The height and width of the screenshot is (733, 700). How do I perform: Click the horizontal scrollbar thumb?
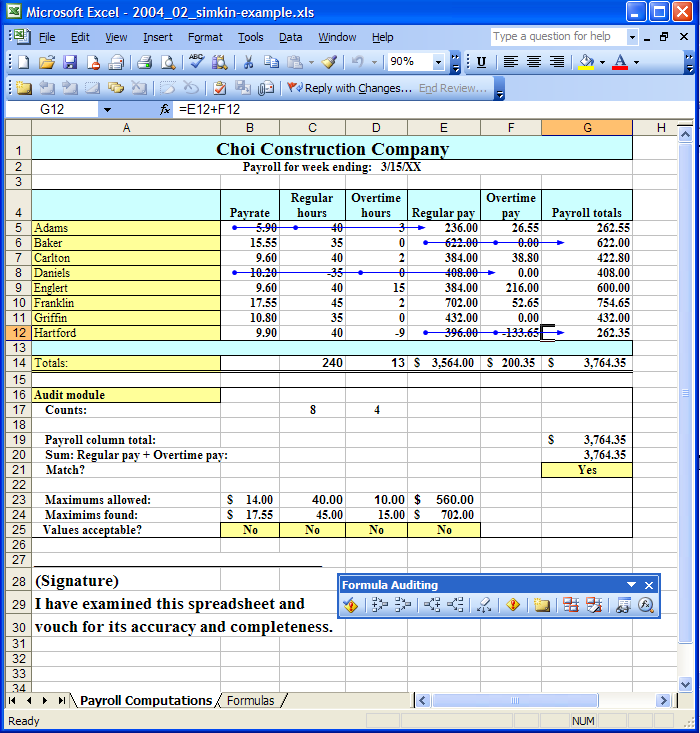point(515,700)
